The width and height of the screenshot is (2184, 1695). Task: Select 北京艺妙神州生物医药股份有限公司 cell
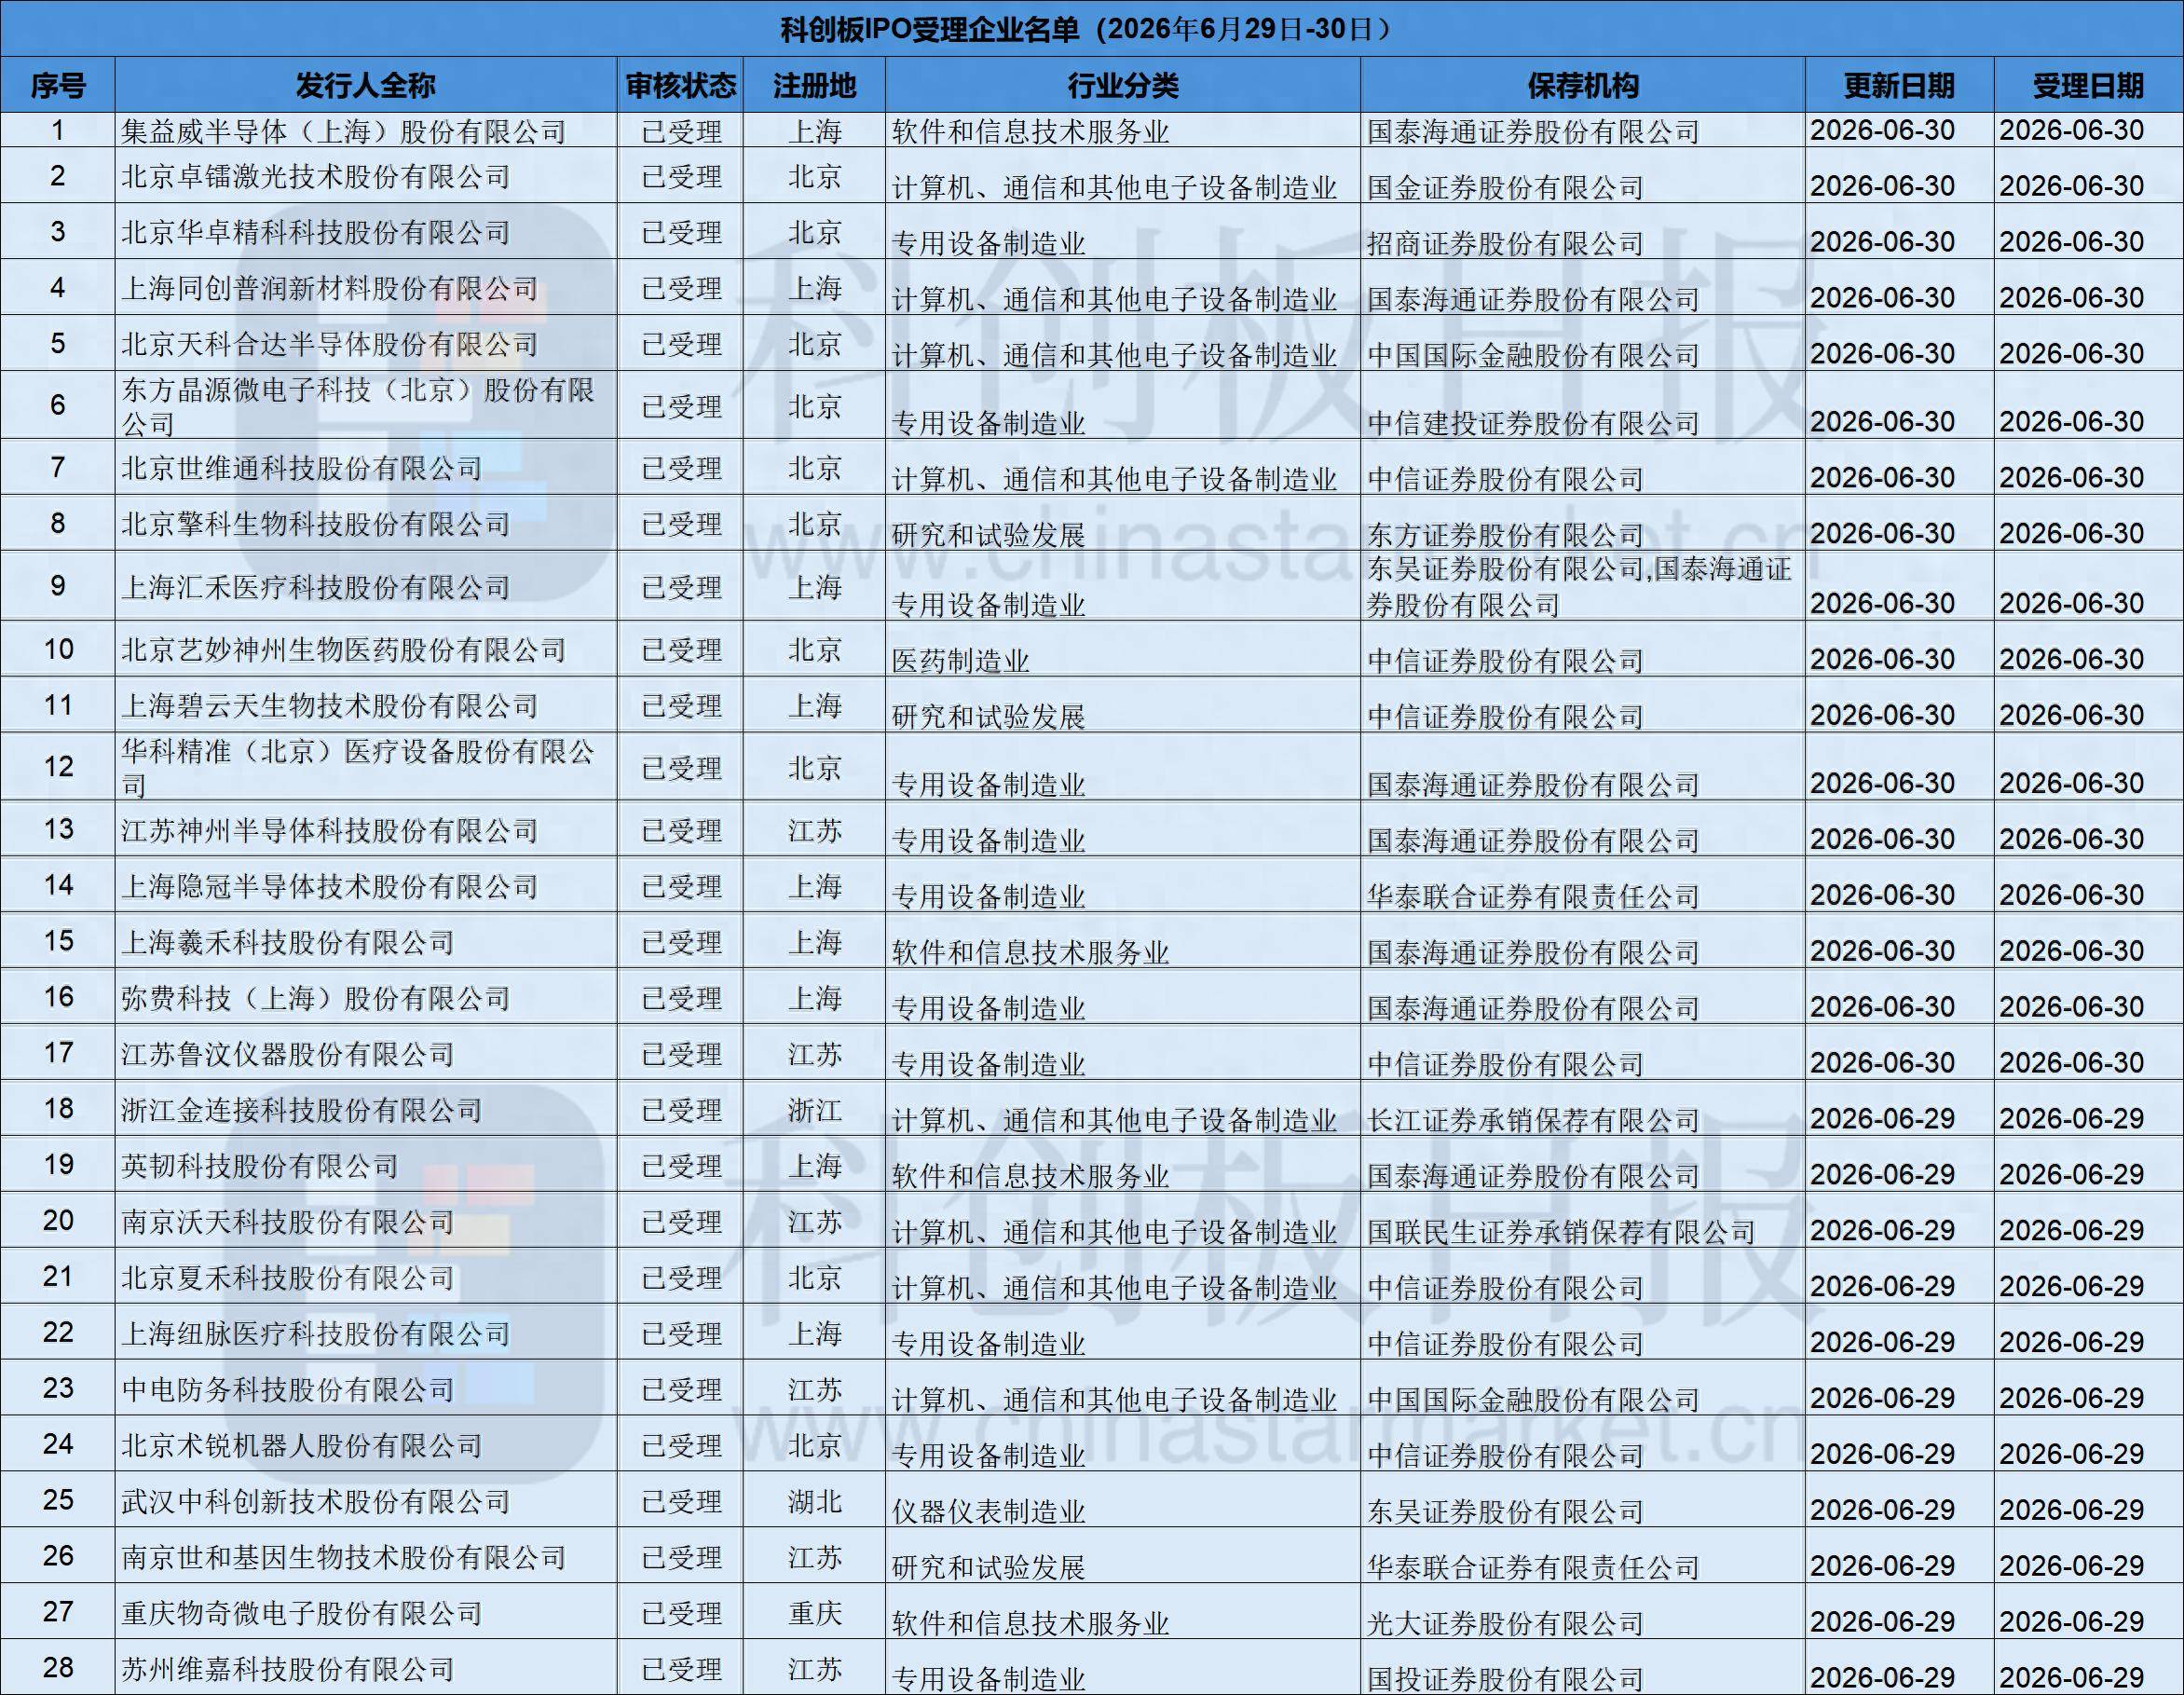point(365,650)
